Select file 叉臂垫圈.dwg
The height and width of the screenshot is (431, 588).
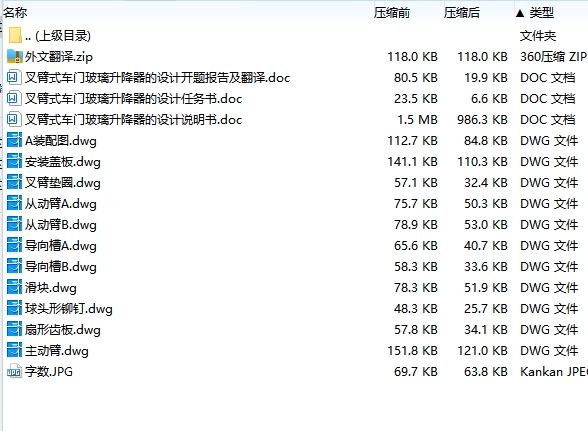point(63,183)
